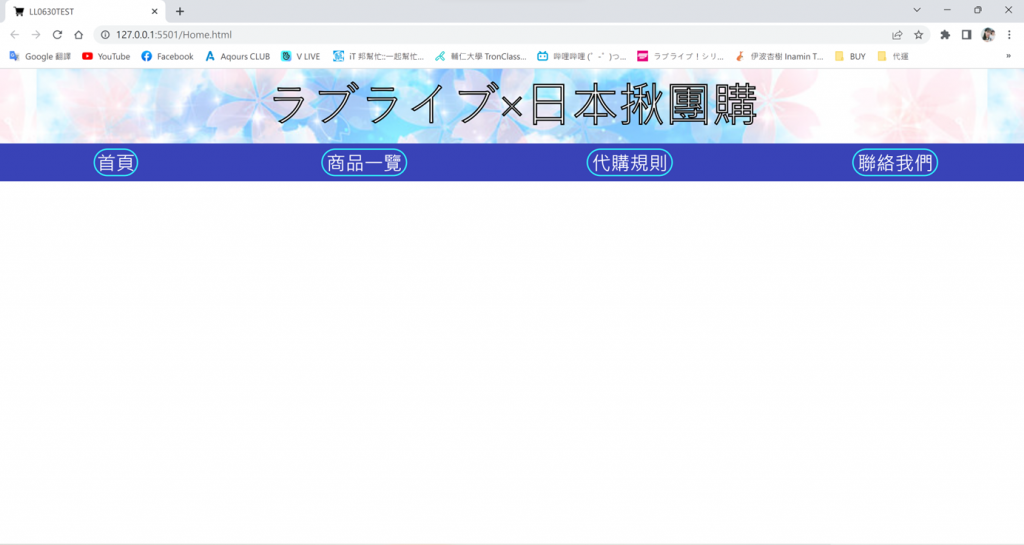Bookmark this page with the star icon
This screenshot has width=1024, height=545.
click(x=918, y=35)
